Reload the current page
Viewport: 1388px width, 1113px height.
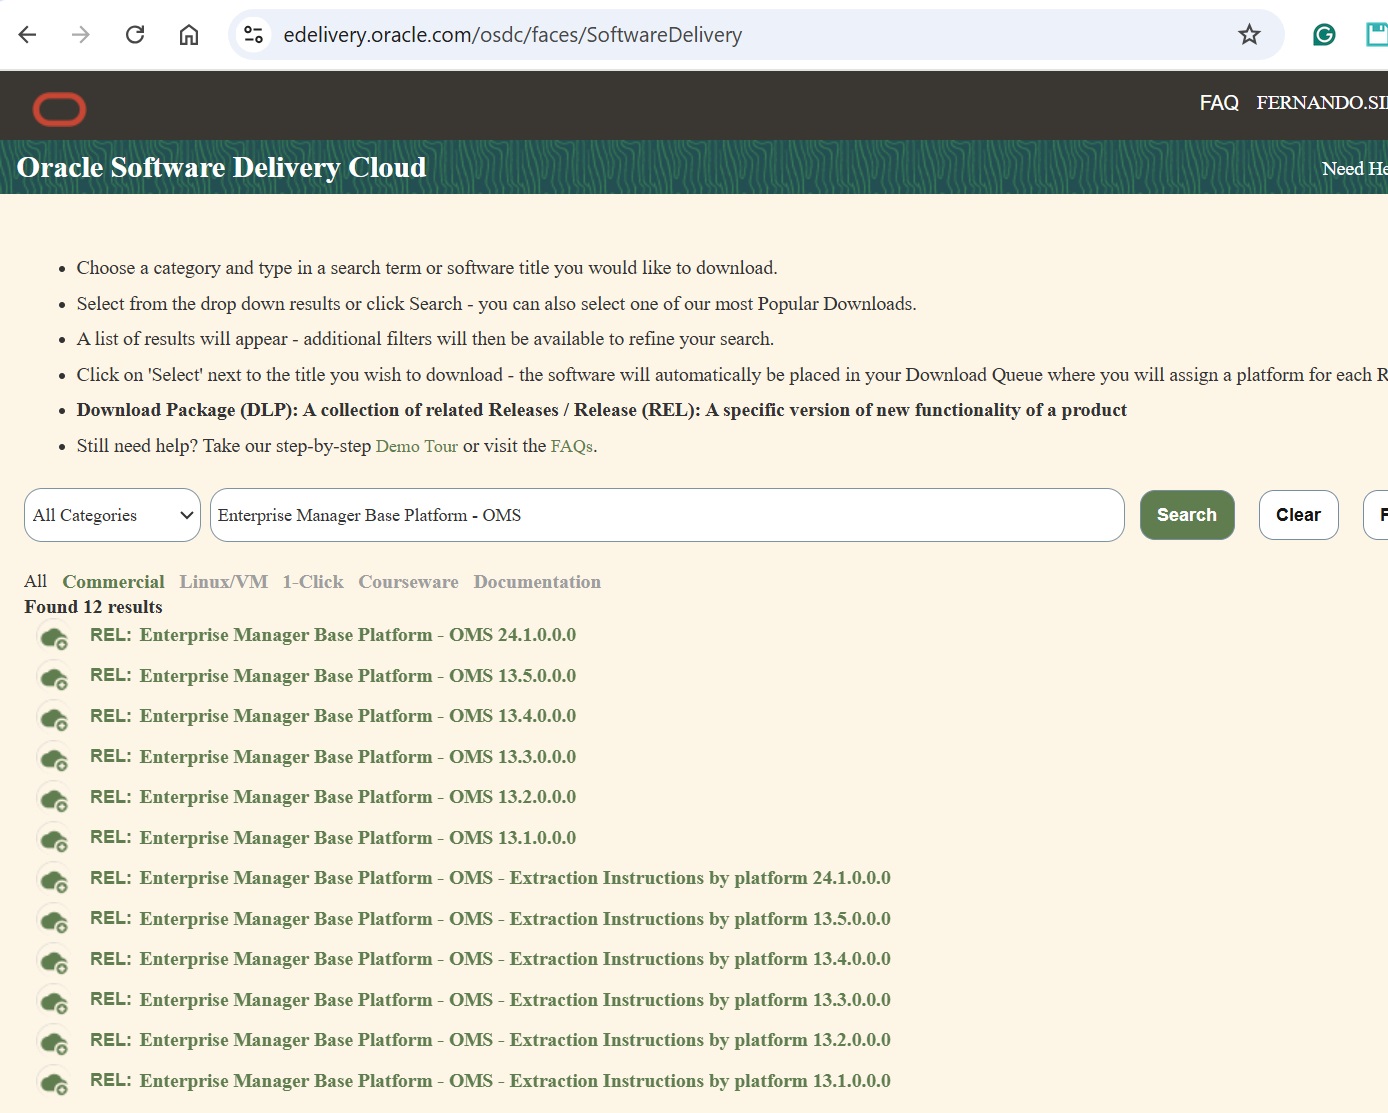pos(135,35)
